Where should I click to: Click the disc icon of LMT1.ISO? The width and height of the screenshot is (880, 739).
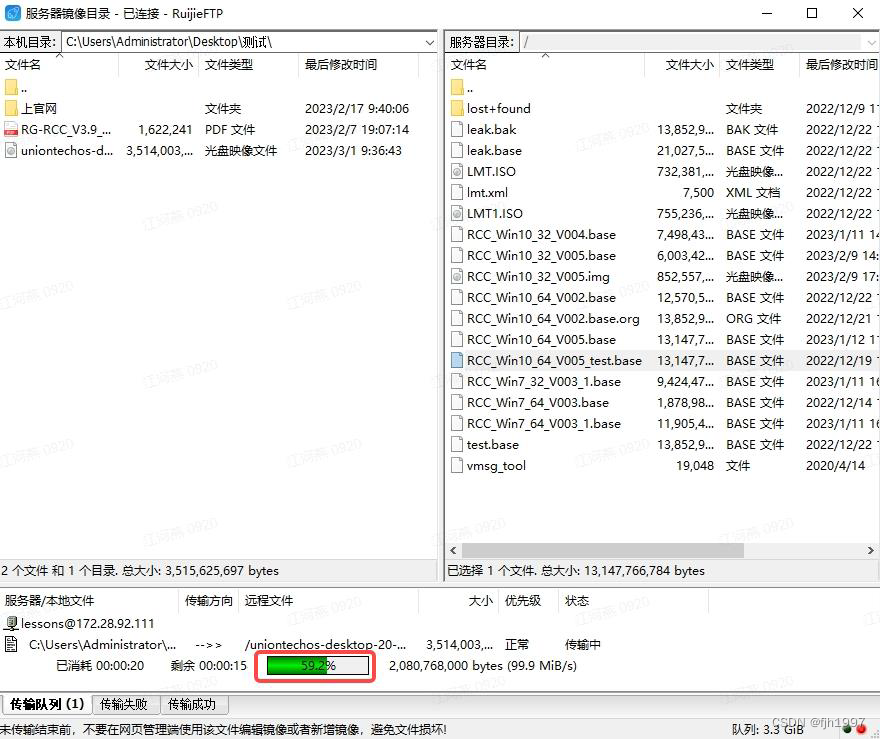457,213
